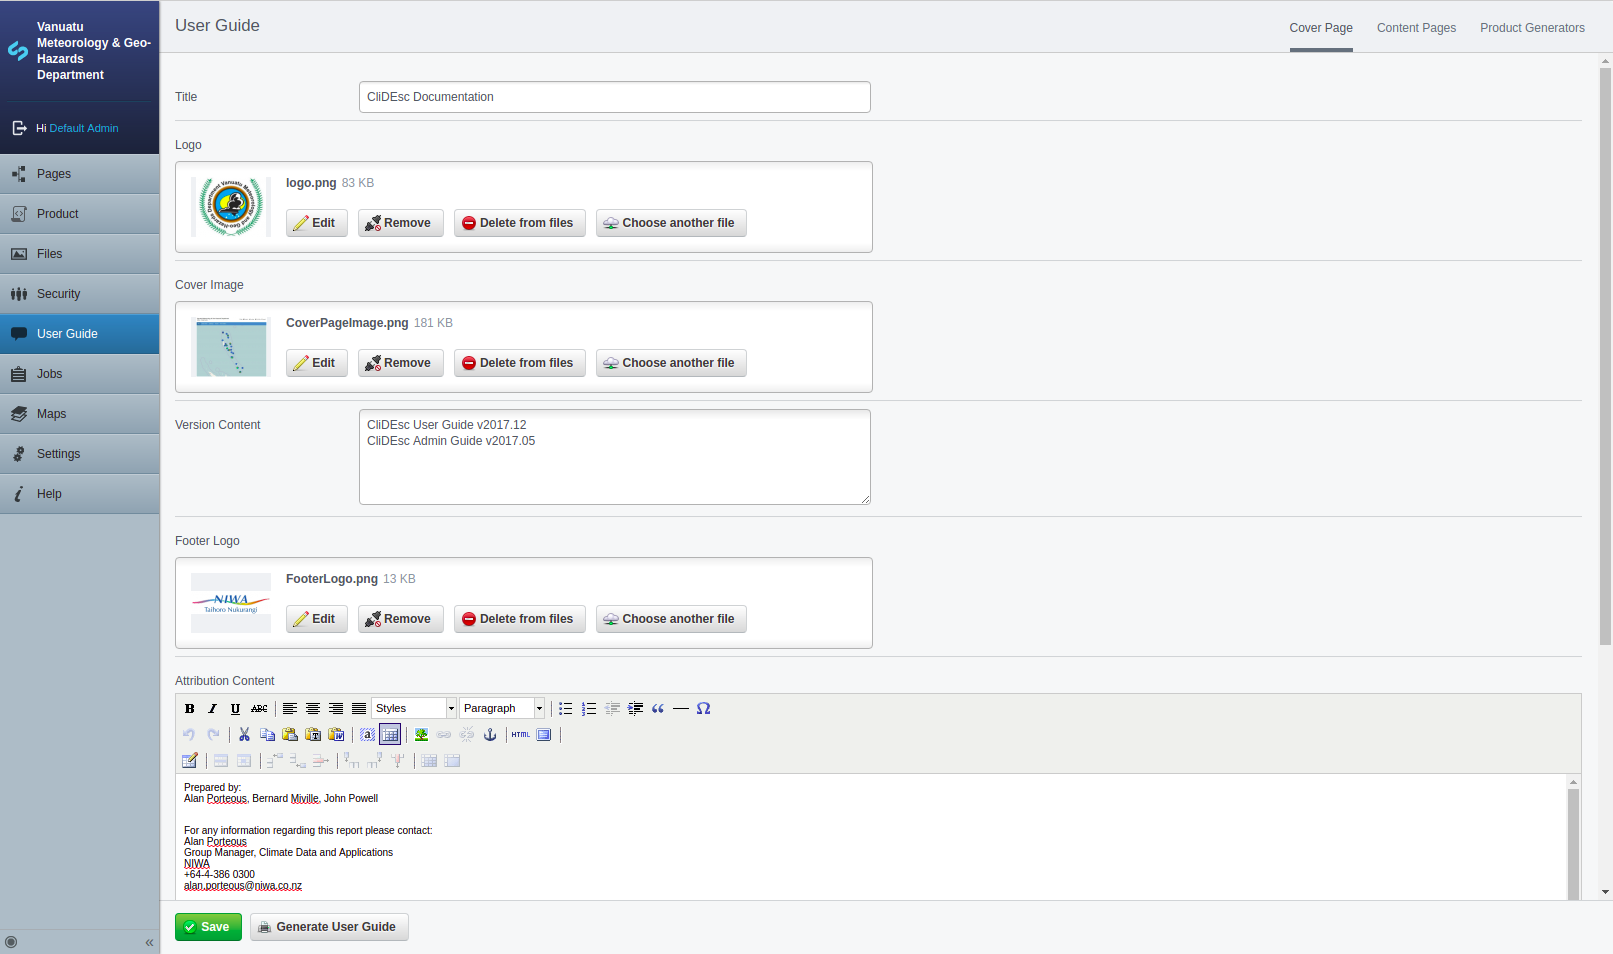The image size is (1613, 954).
Task: Click the insert anchor icon
Action: (x=490, y=735)
